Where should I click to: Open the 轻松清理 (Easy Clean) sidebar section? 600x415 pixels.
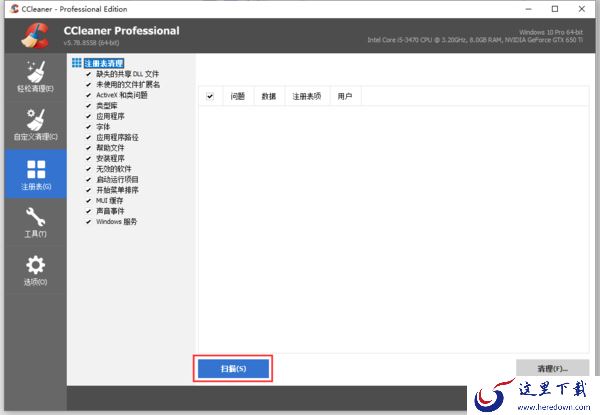tap(35, 76)
